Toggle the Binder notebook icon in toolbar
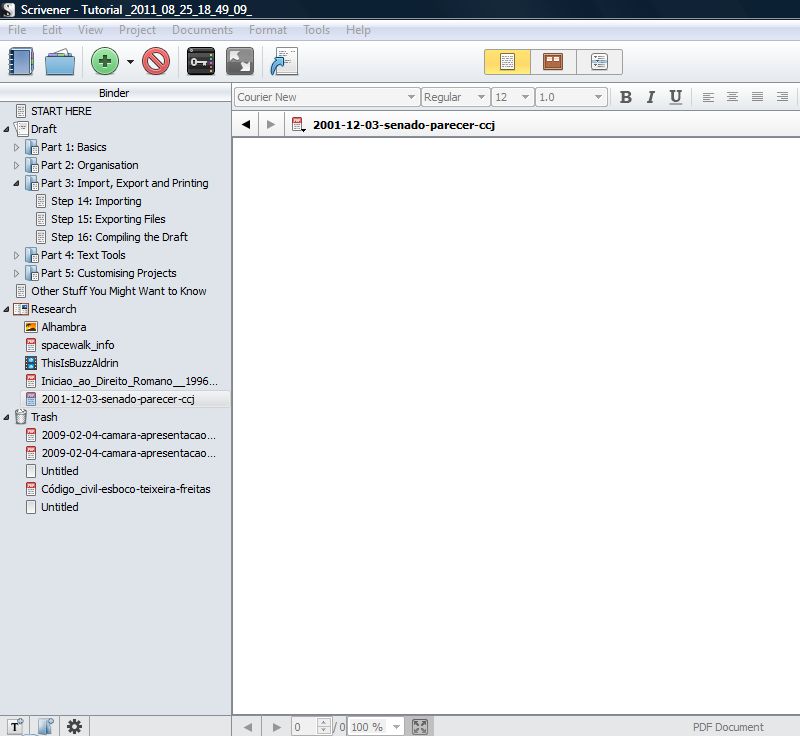Viewport: 800px width, 736px height. pos(21,62)
